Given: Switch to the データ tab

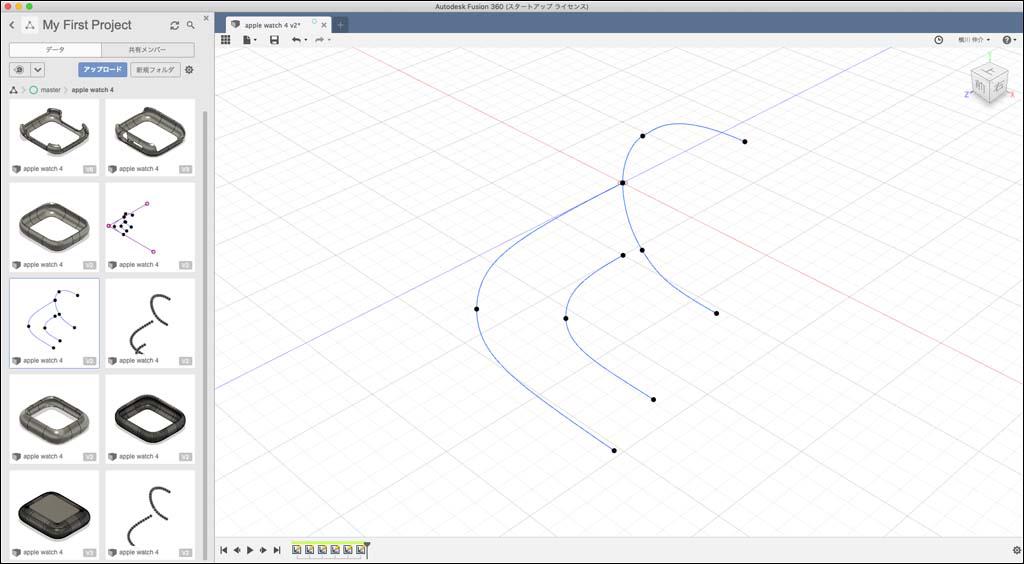Looking at the screenshot, I should [56, 50].
